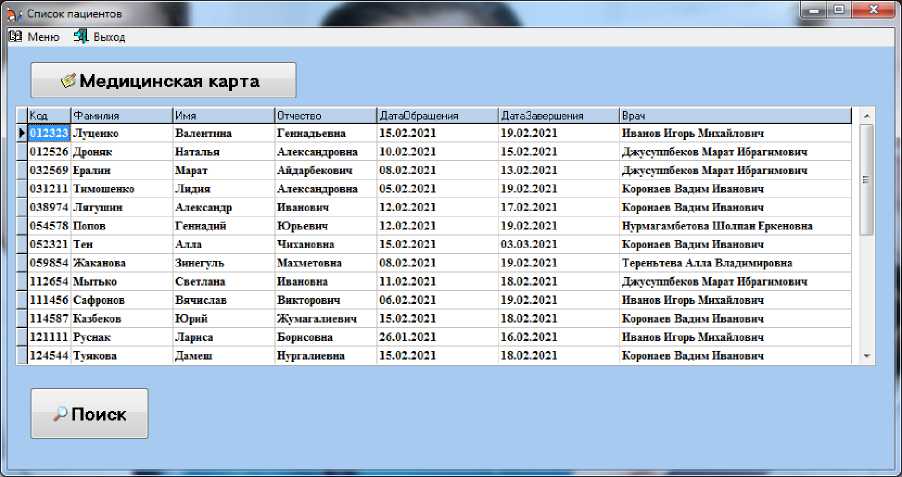Screen dimensions: 902x477
Task: Open the Медицинская карта button
Action: 163,81
